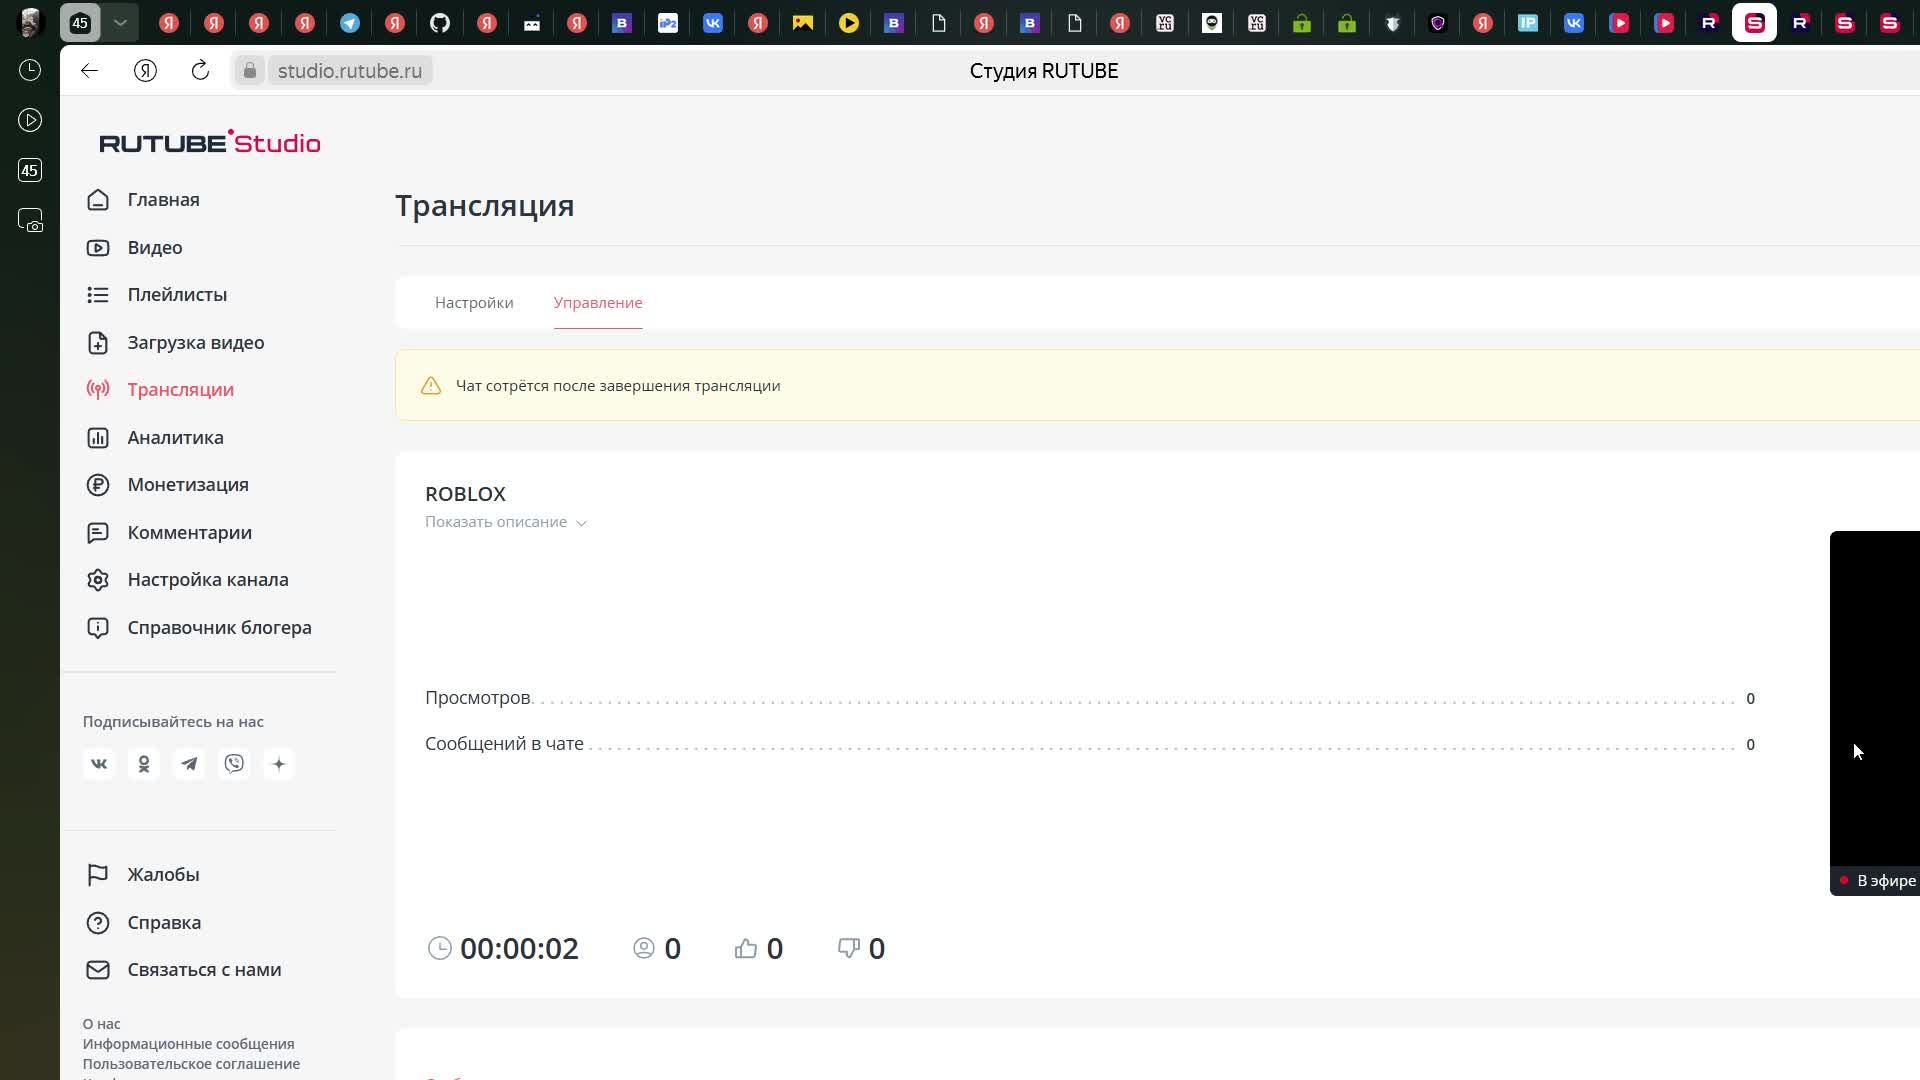Viewport: 1920px width, 1080px height.
Task: Click the Odnoklassniki social icon
Action: pyautogui.click(x=144, y=764)
